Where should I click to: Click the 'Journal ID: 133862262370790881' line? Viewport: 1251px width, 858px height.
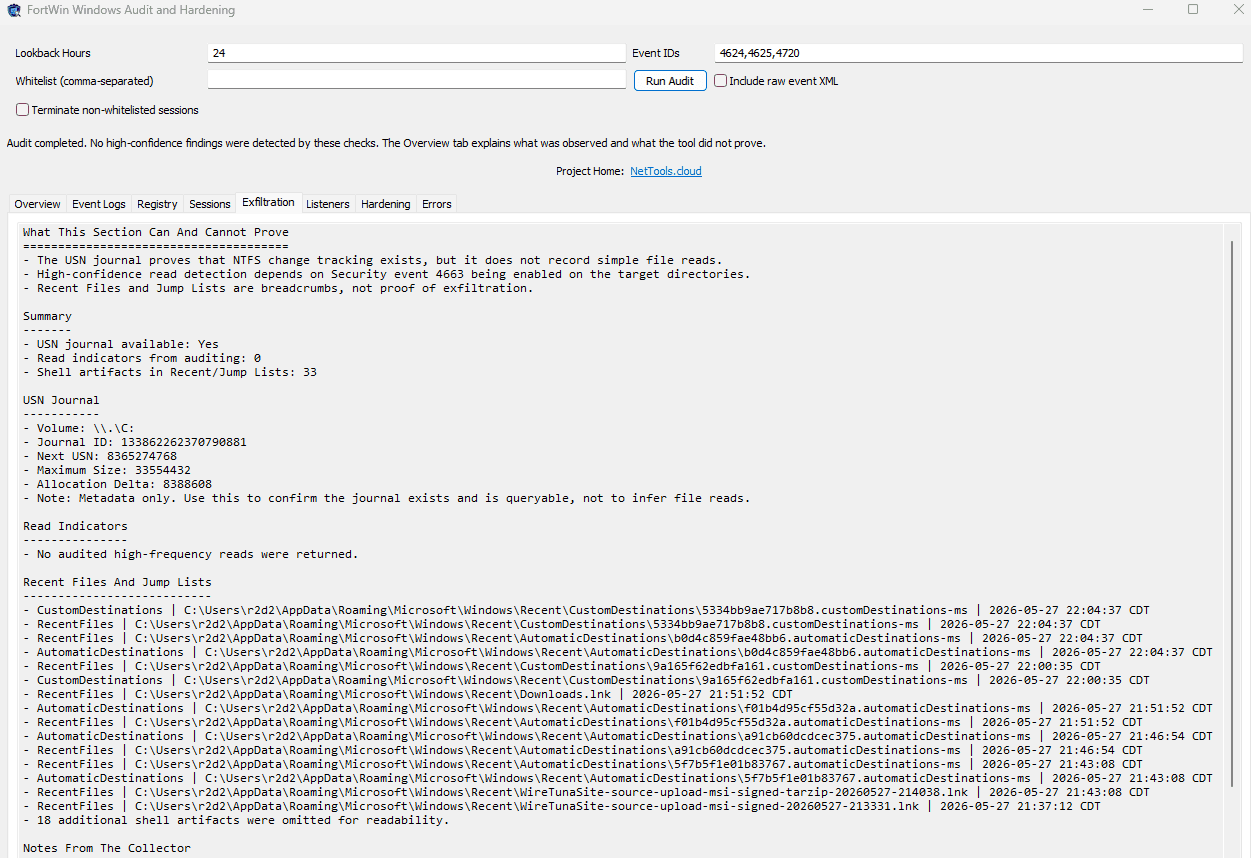coord(135,442)
